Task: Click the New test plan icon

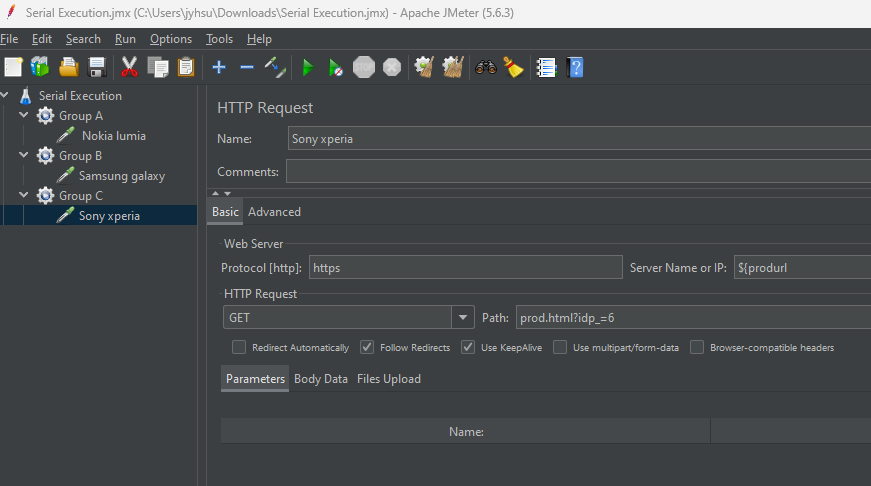Action: point(13,67)
